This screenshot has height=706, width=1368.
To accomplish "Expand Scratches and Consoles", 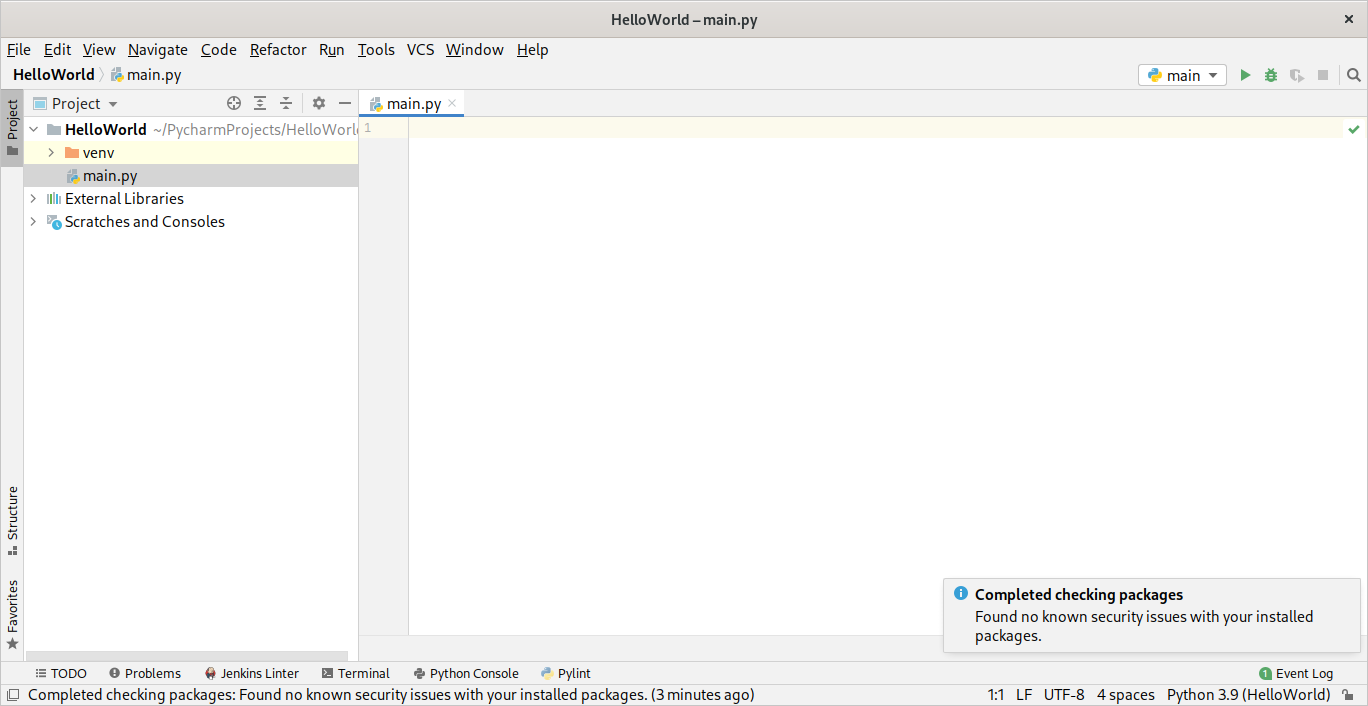I will (33, 221).
